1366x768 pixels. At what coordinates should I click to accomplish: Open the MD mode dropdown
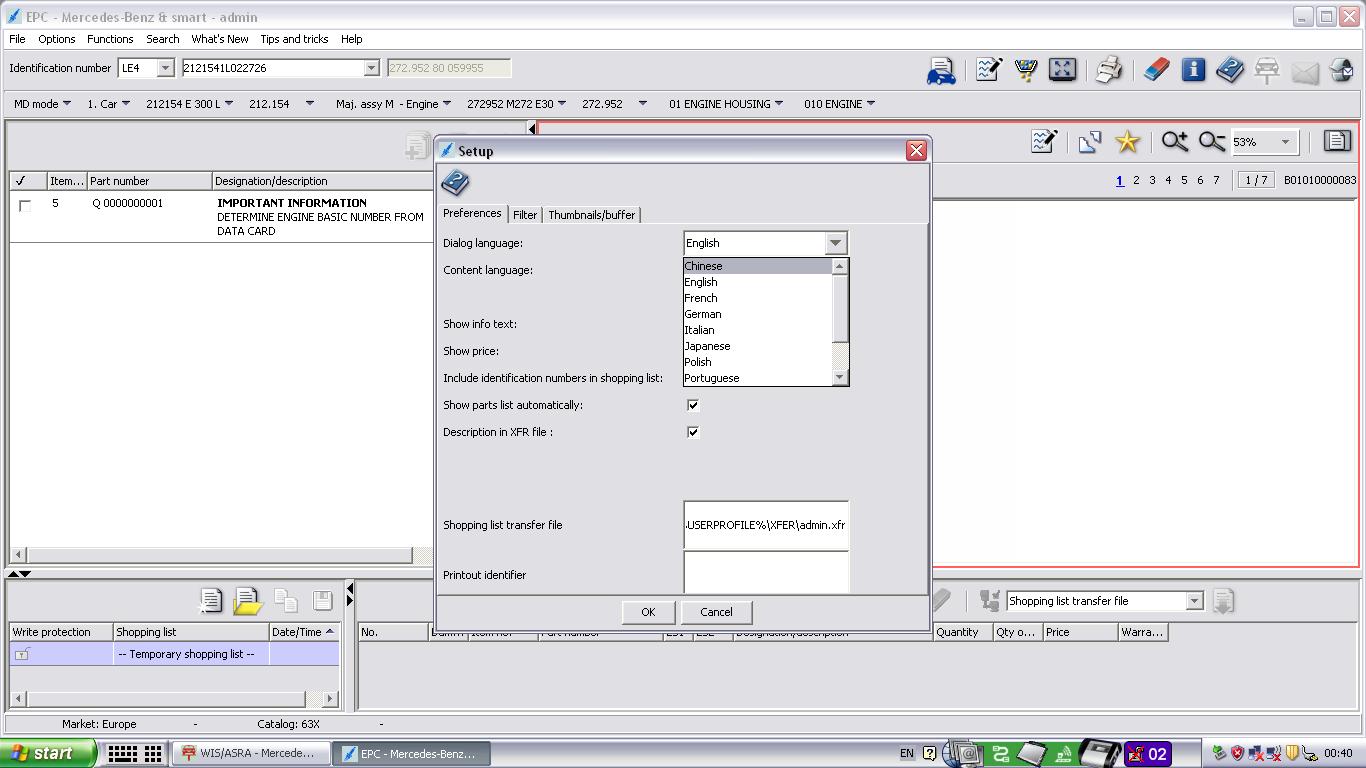(x=42, y=104)
